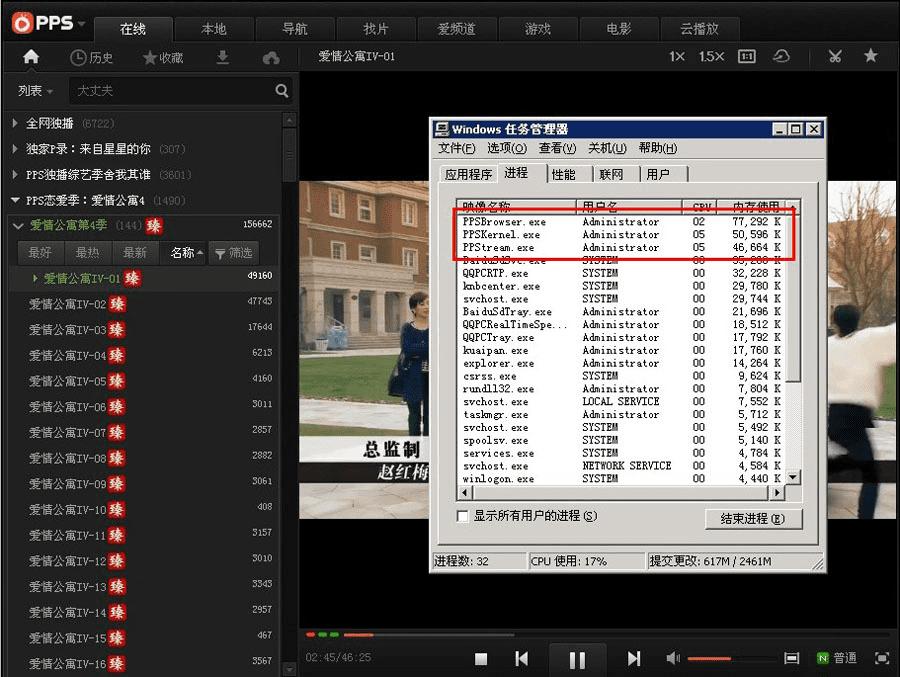Viewport: 900px width, 677px height.
Task: Open the download arrow icon
Action: [223, 57]
